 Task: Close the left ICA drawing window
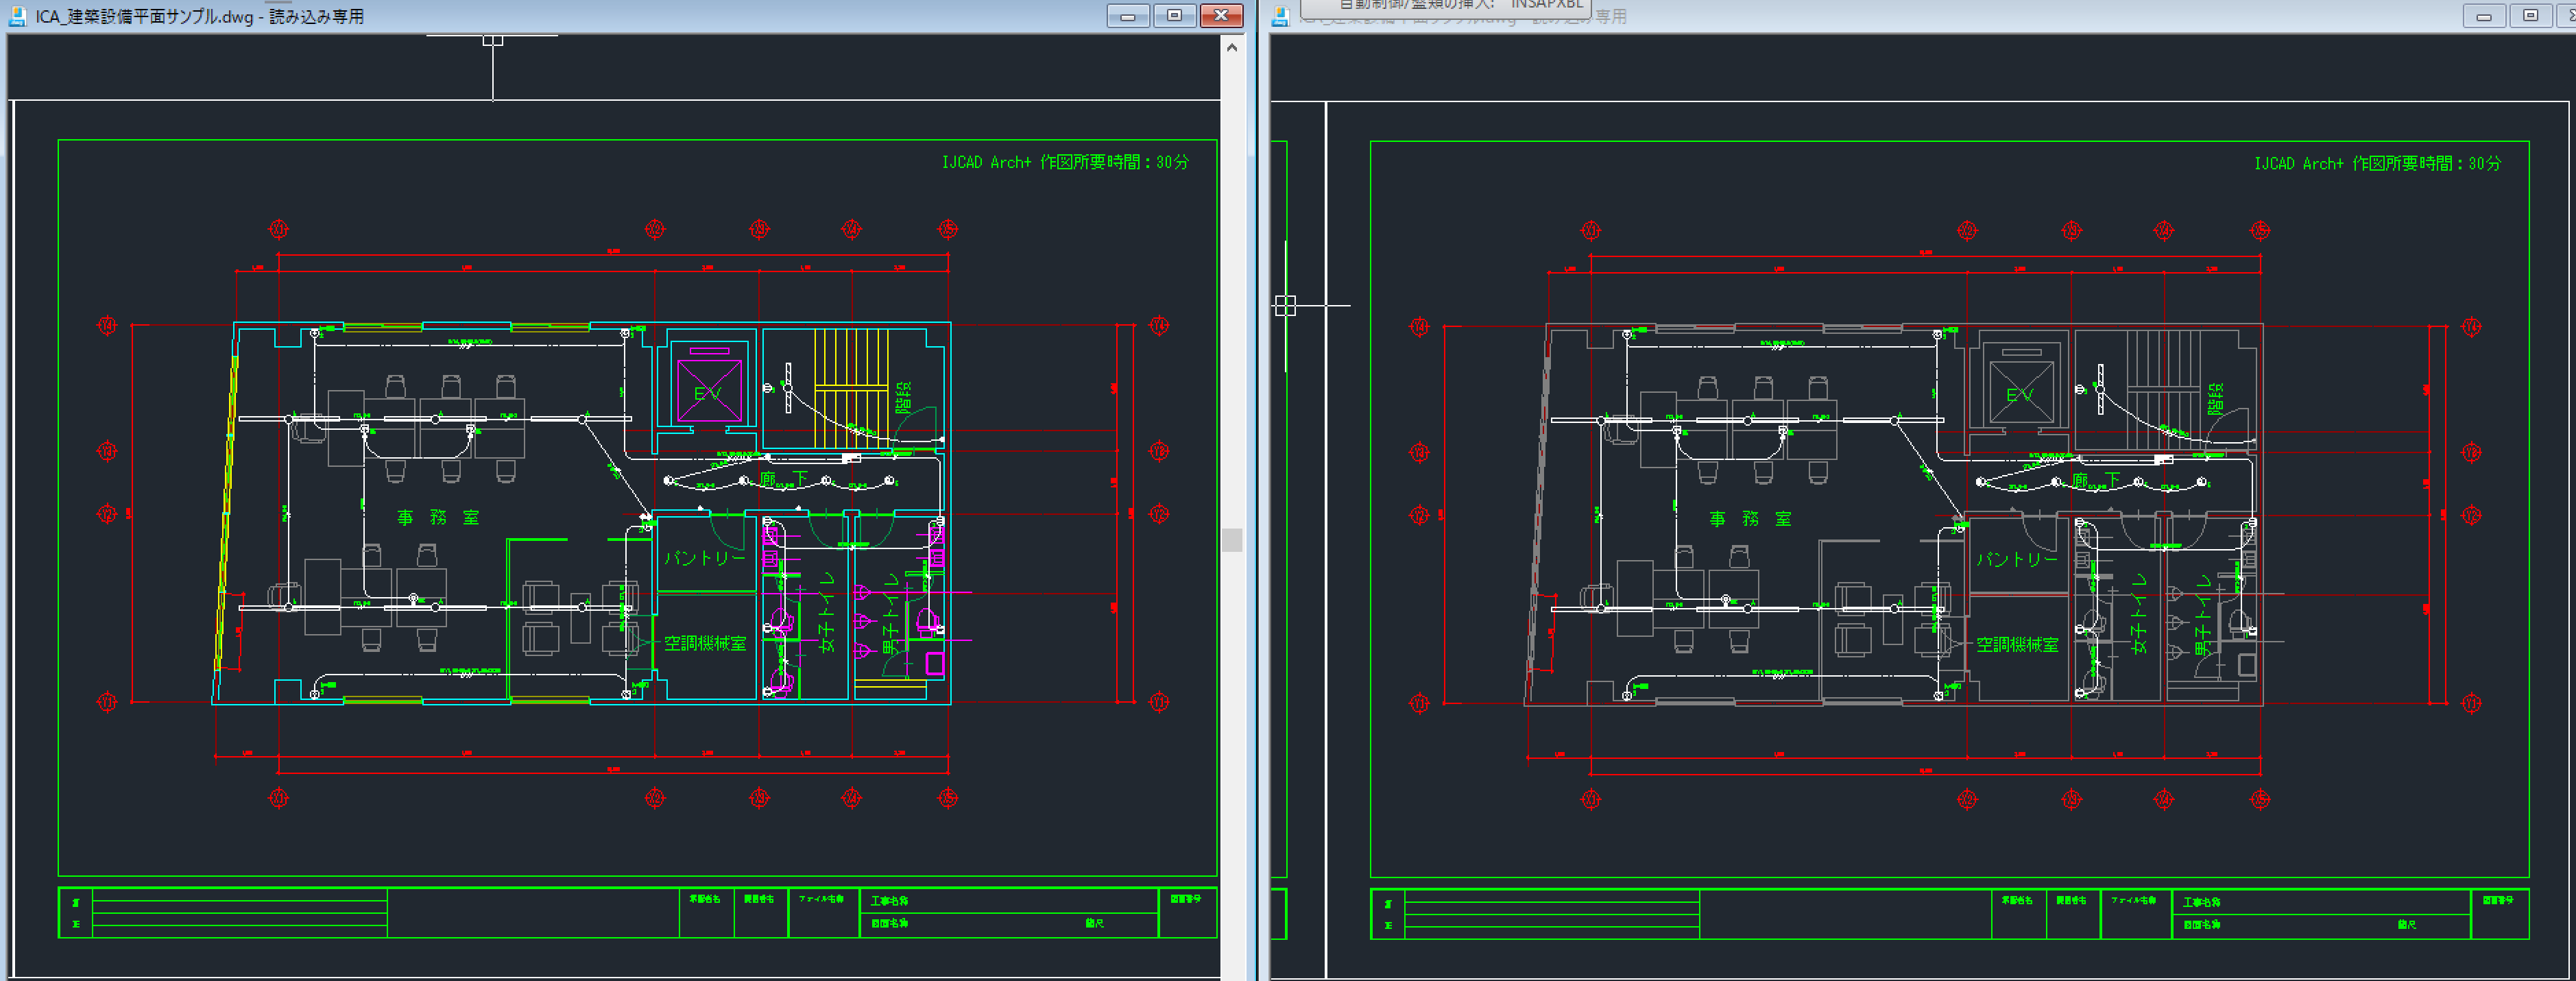(x=1221, y=16)
